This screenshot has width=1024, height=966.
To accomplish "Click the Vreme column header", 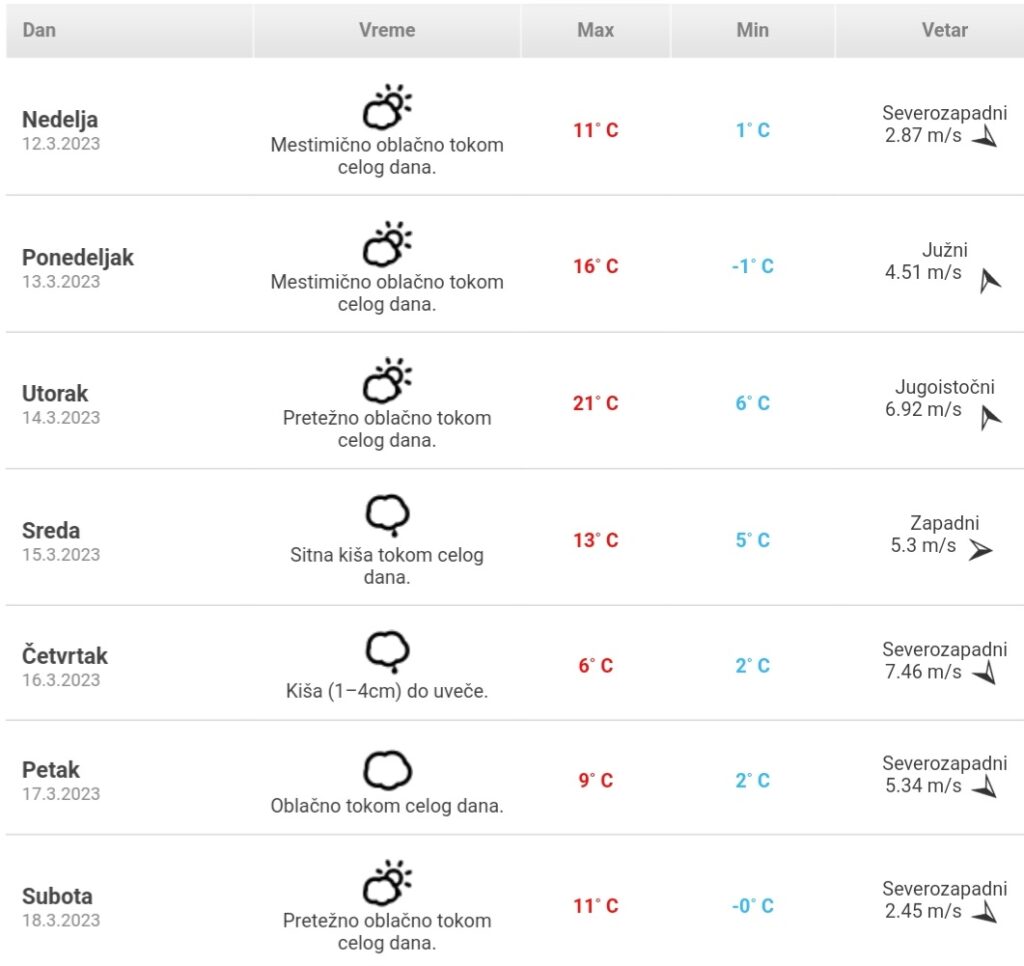I will tap(387, 30).
